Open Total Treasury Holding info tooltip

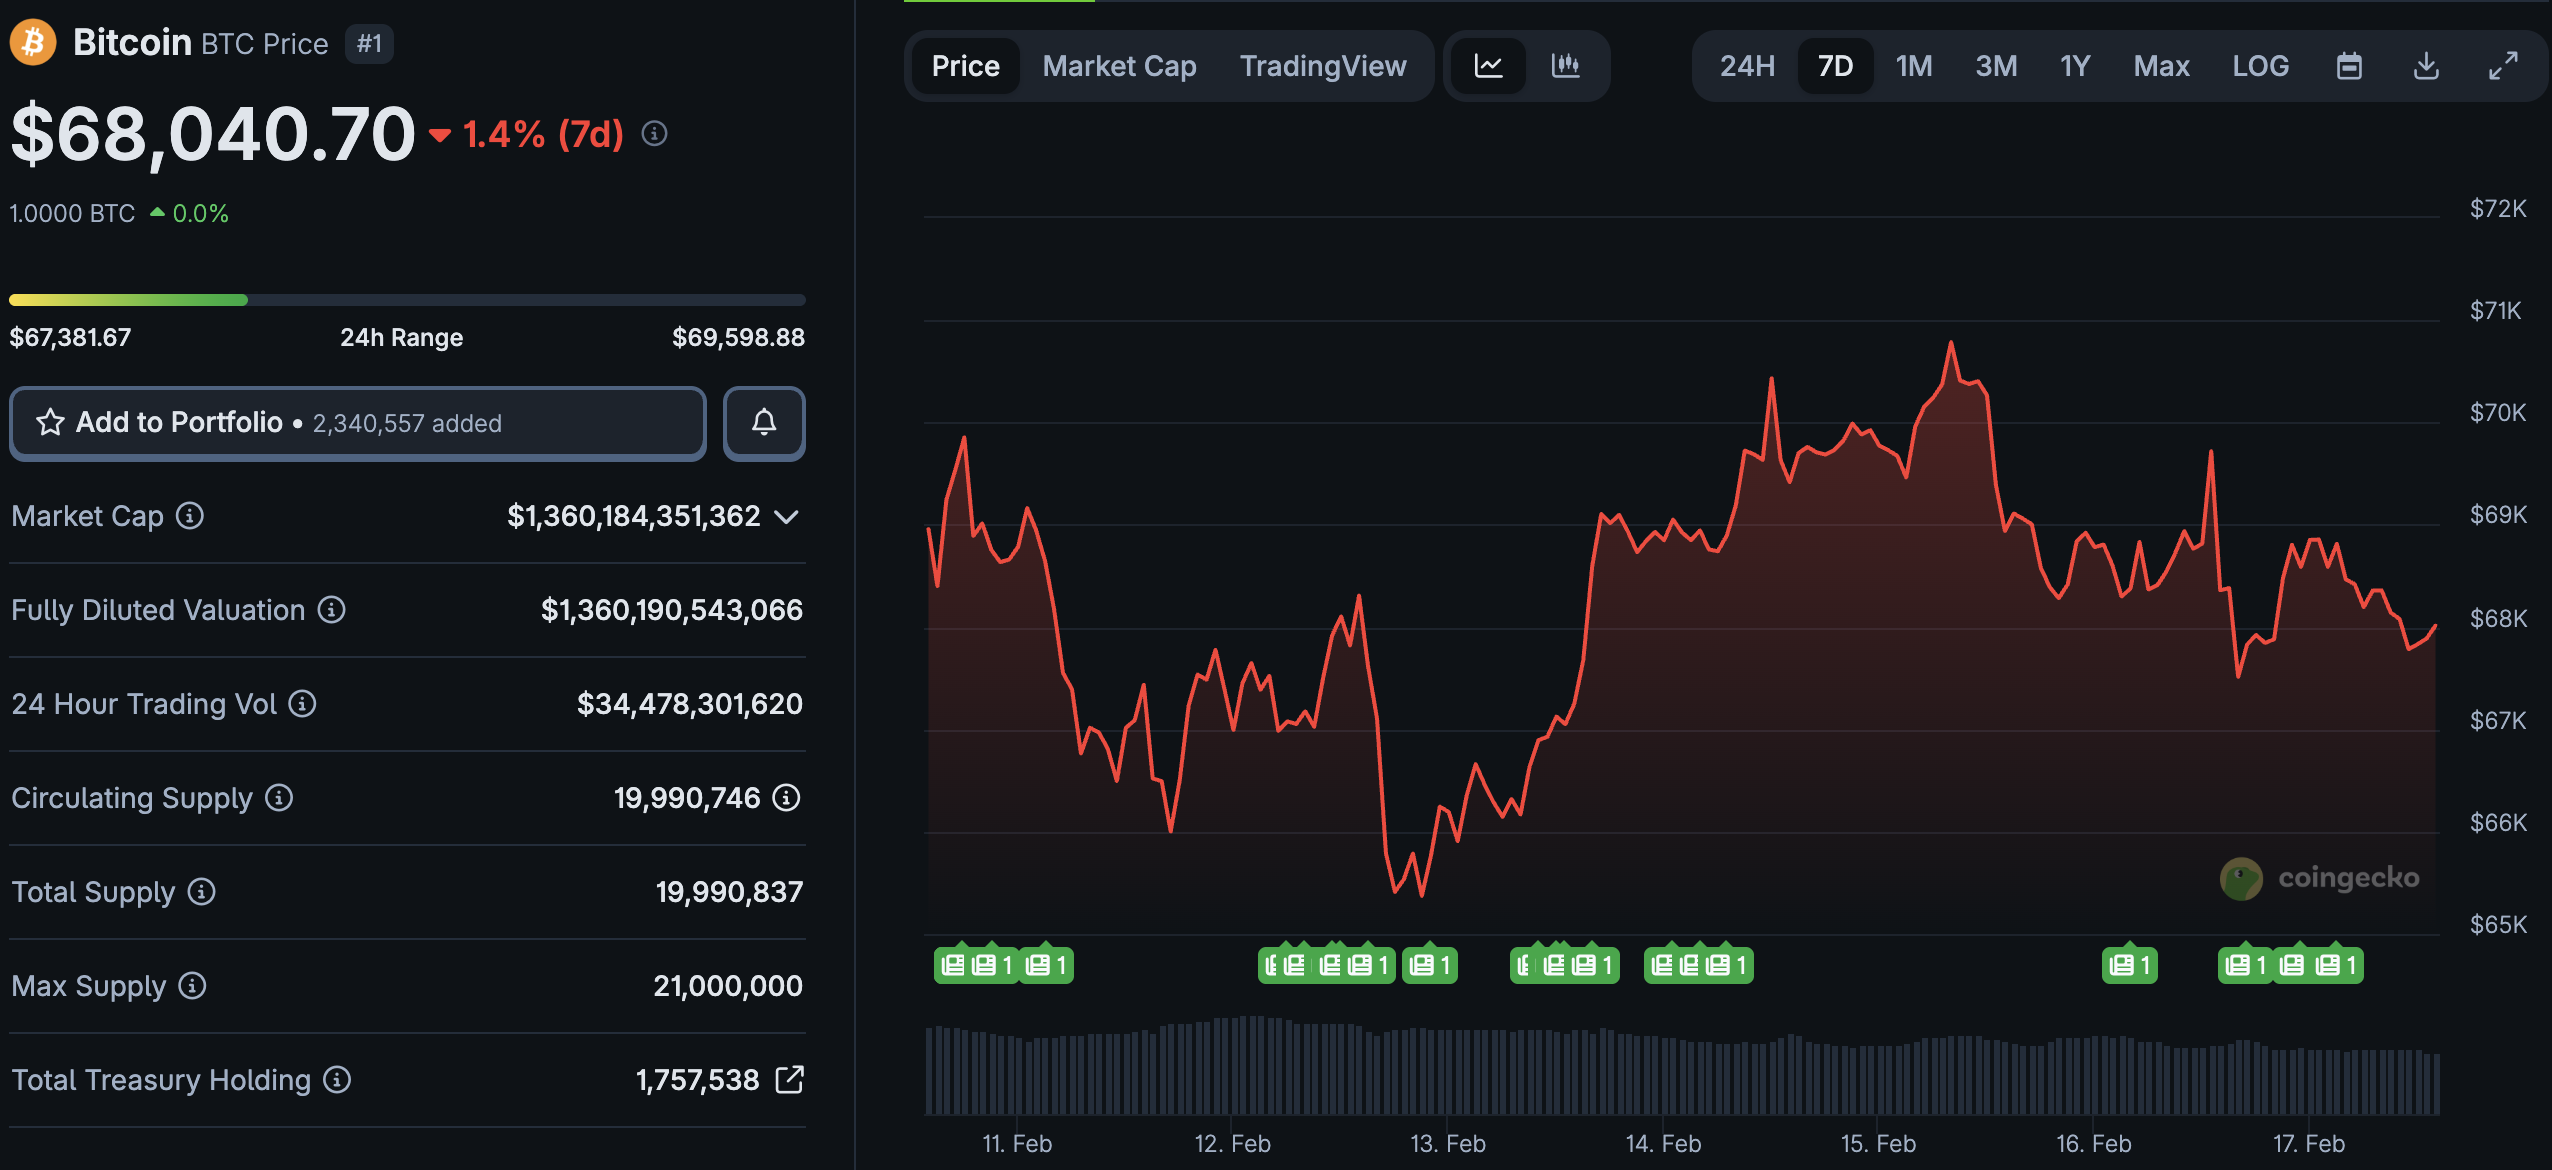[338, 1080]
